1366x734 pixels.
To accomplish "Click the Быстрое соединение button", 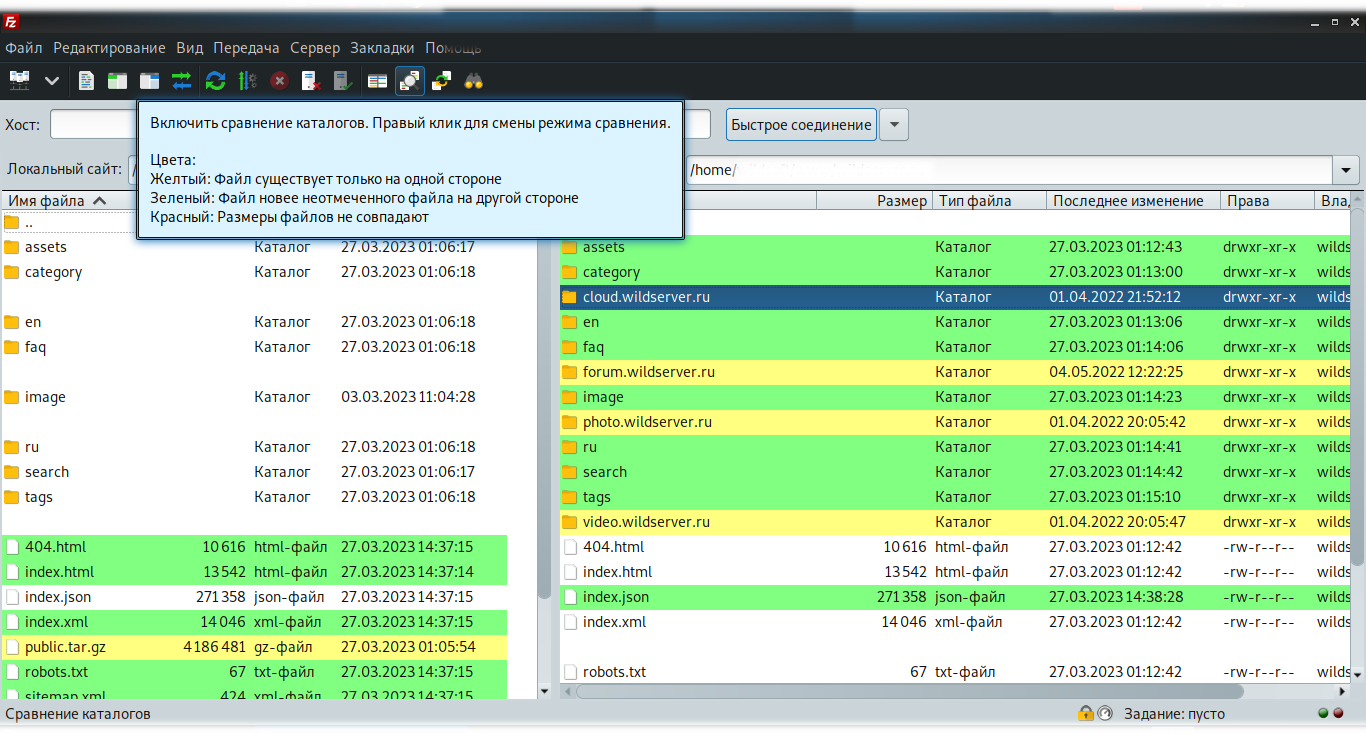I will click(801, 125).
